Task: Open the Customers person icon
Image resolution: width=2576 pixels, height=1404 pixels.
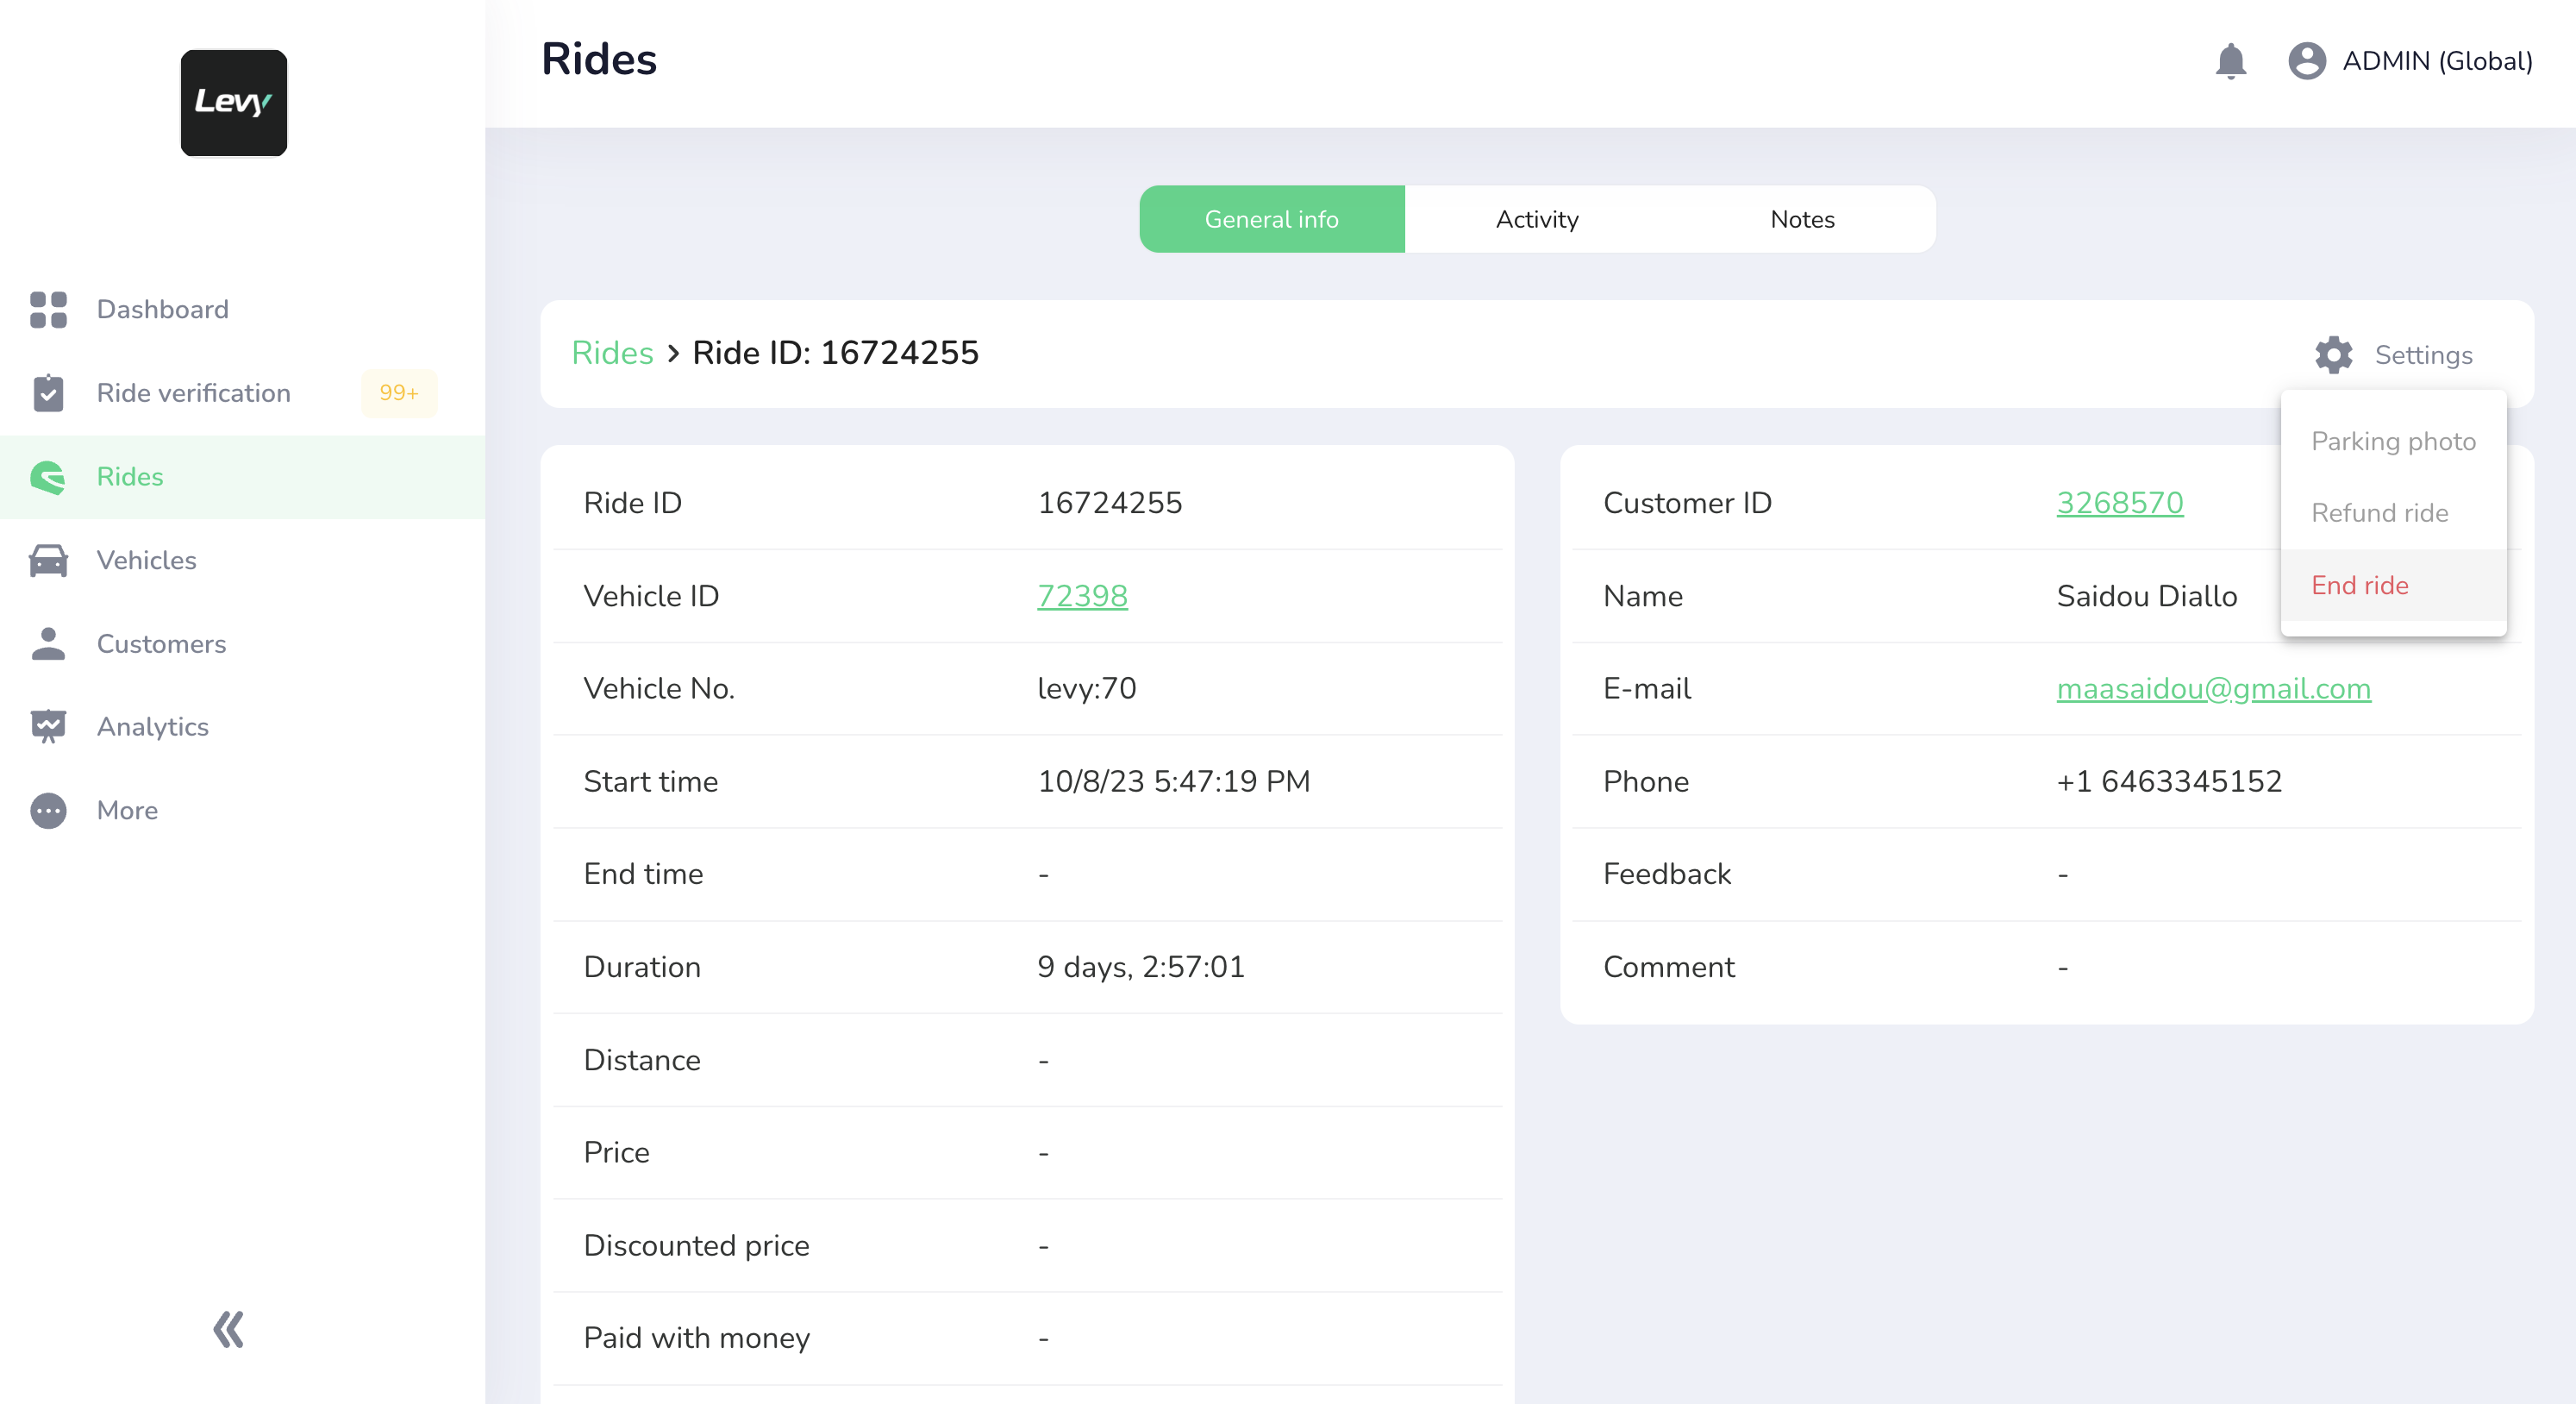Action: (x=48, y=644)
